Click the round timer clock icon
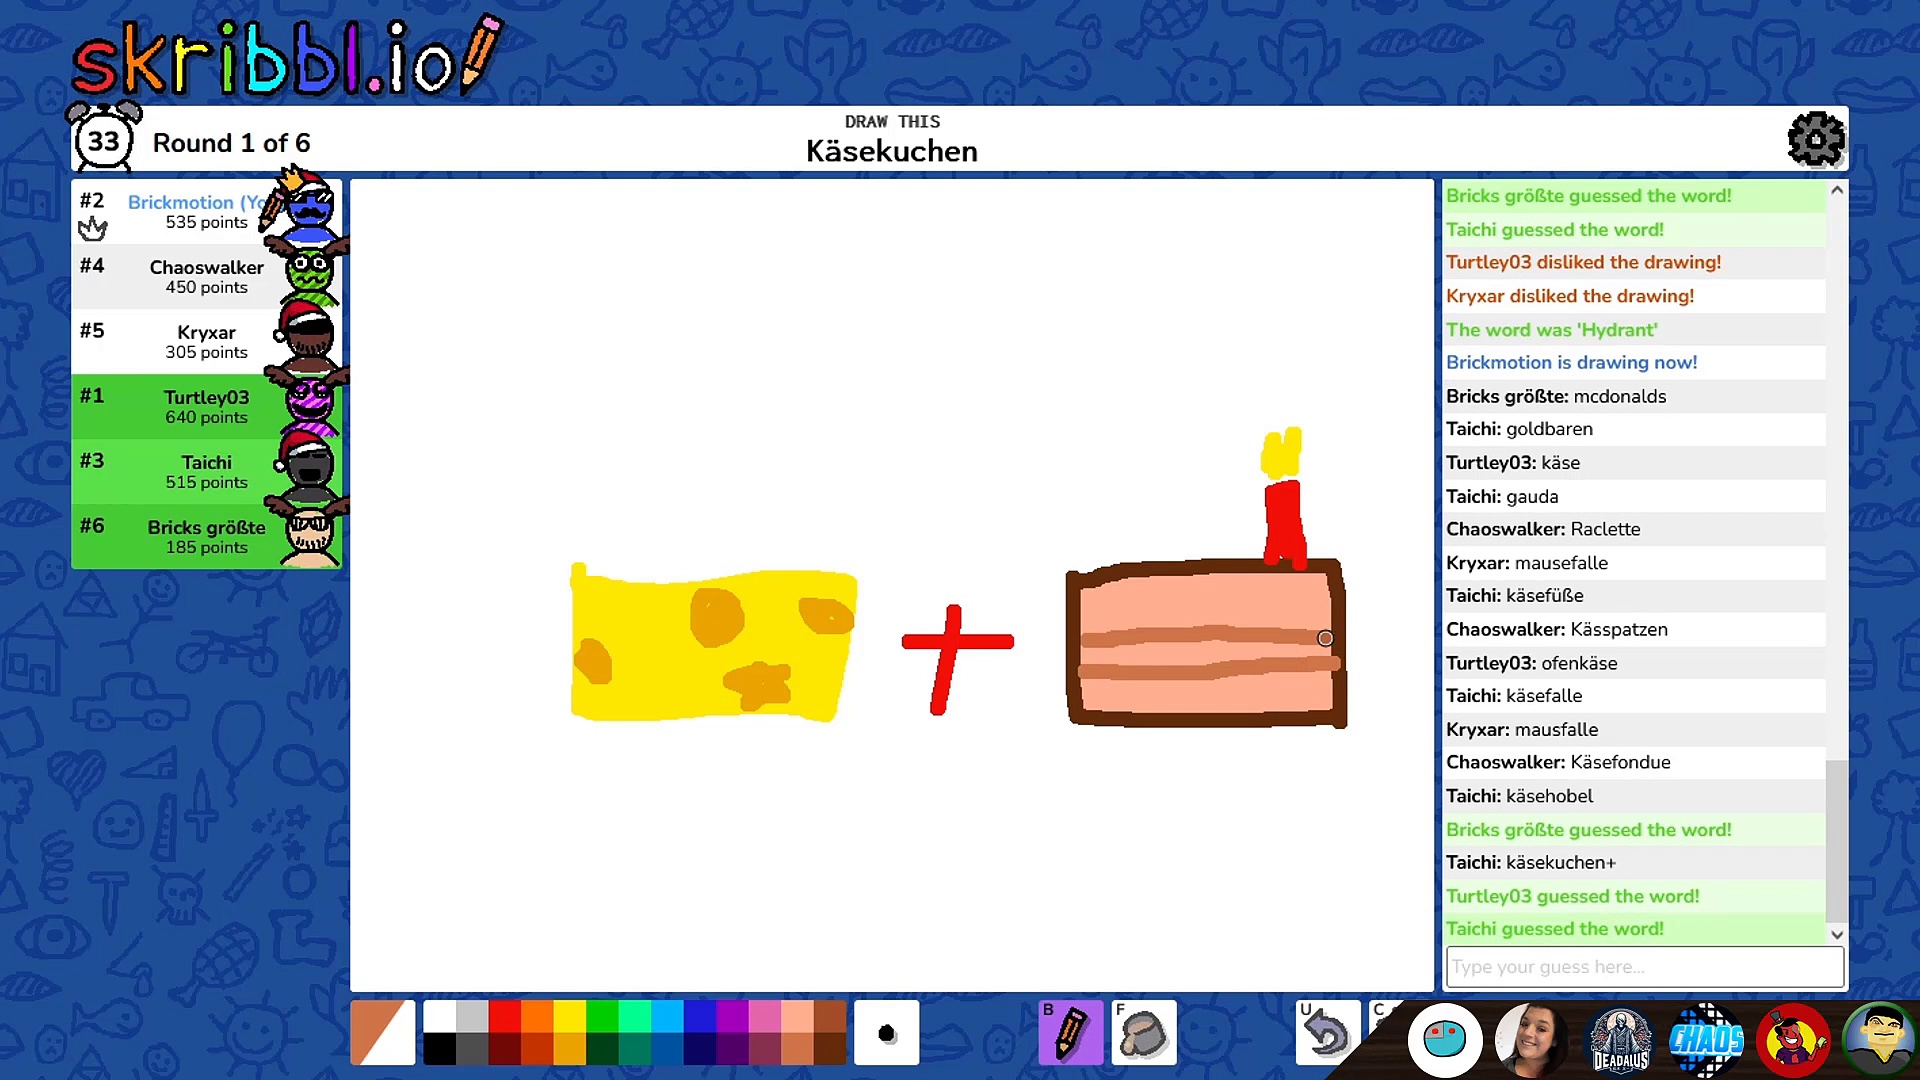The height and width of the screenshot is (1080, 1920). (x=103, y=140)
